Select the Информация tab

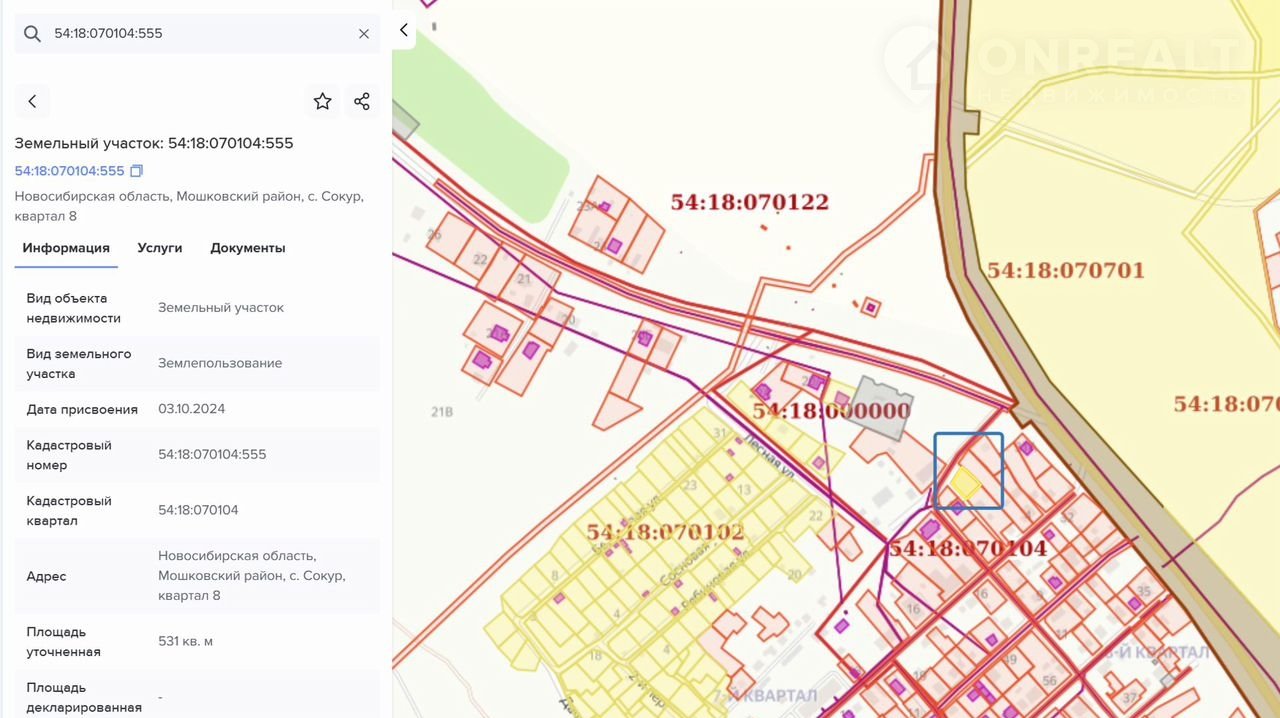[x=66, y=248]
